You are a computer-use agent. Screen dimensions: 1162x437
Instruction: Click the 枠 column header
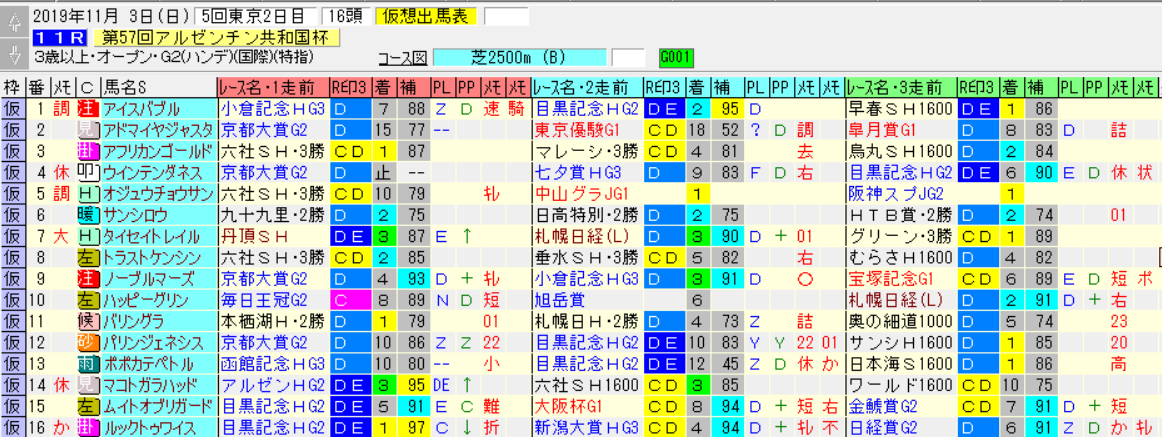click(x=13, y=87)
